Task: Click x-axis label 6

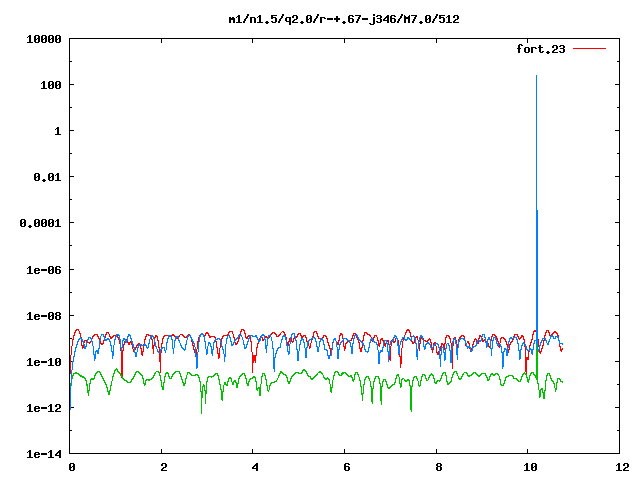Action: [x=347, y=467]
